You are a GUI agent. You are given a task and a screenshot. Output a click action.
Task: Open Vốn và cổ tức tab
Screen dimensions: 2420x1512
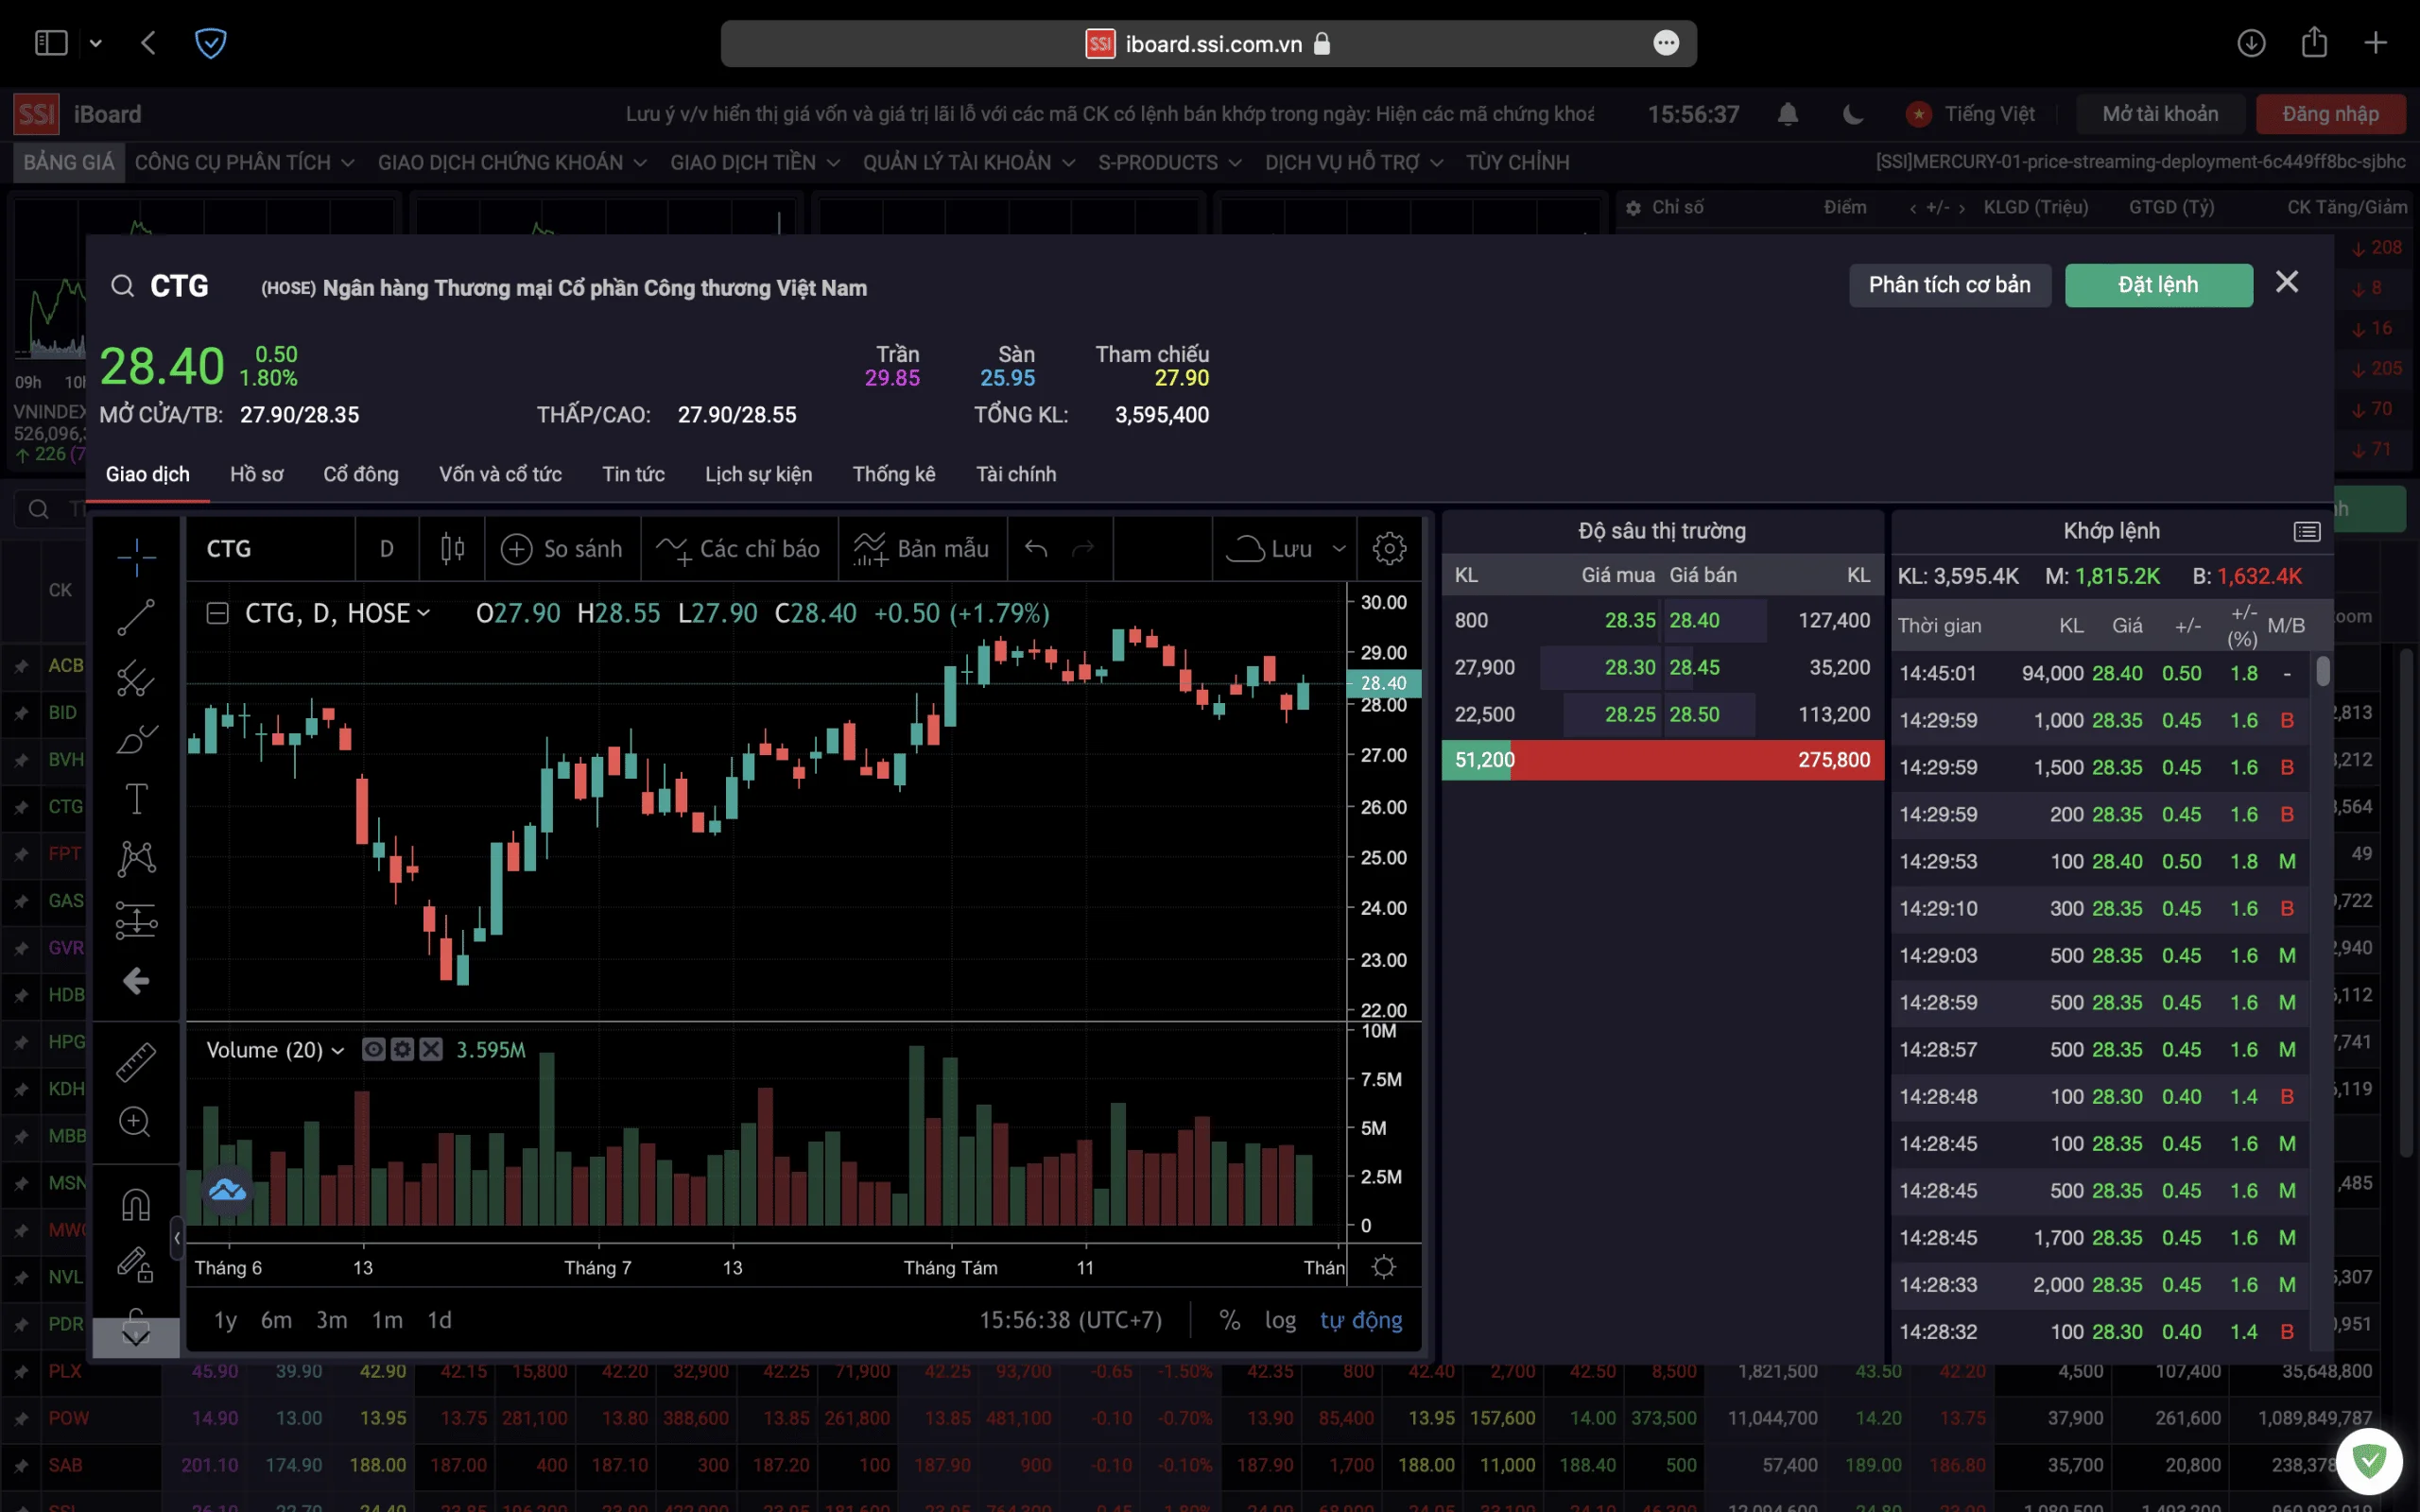[x=500, y=474]
